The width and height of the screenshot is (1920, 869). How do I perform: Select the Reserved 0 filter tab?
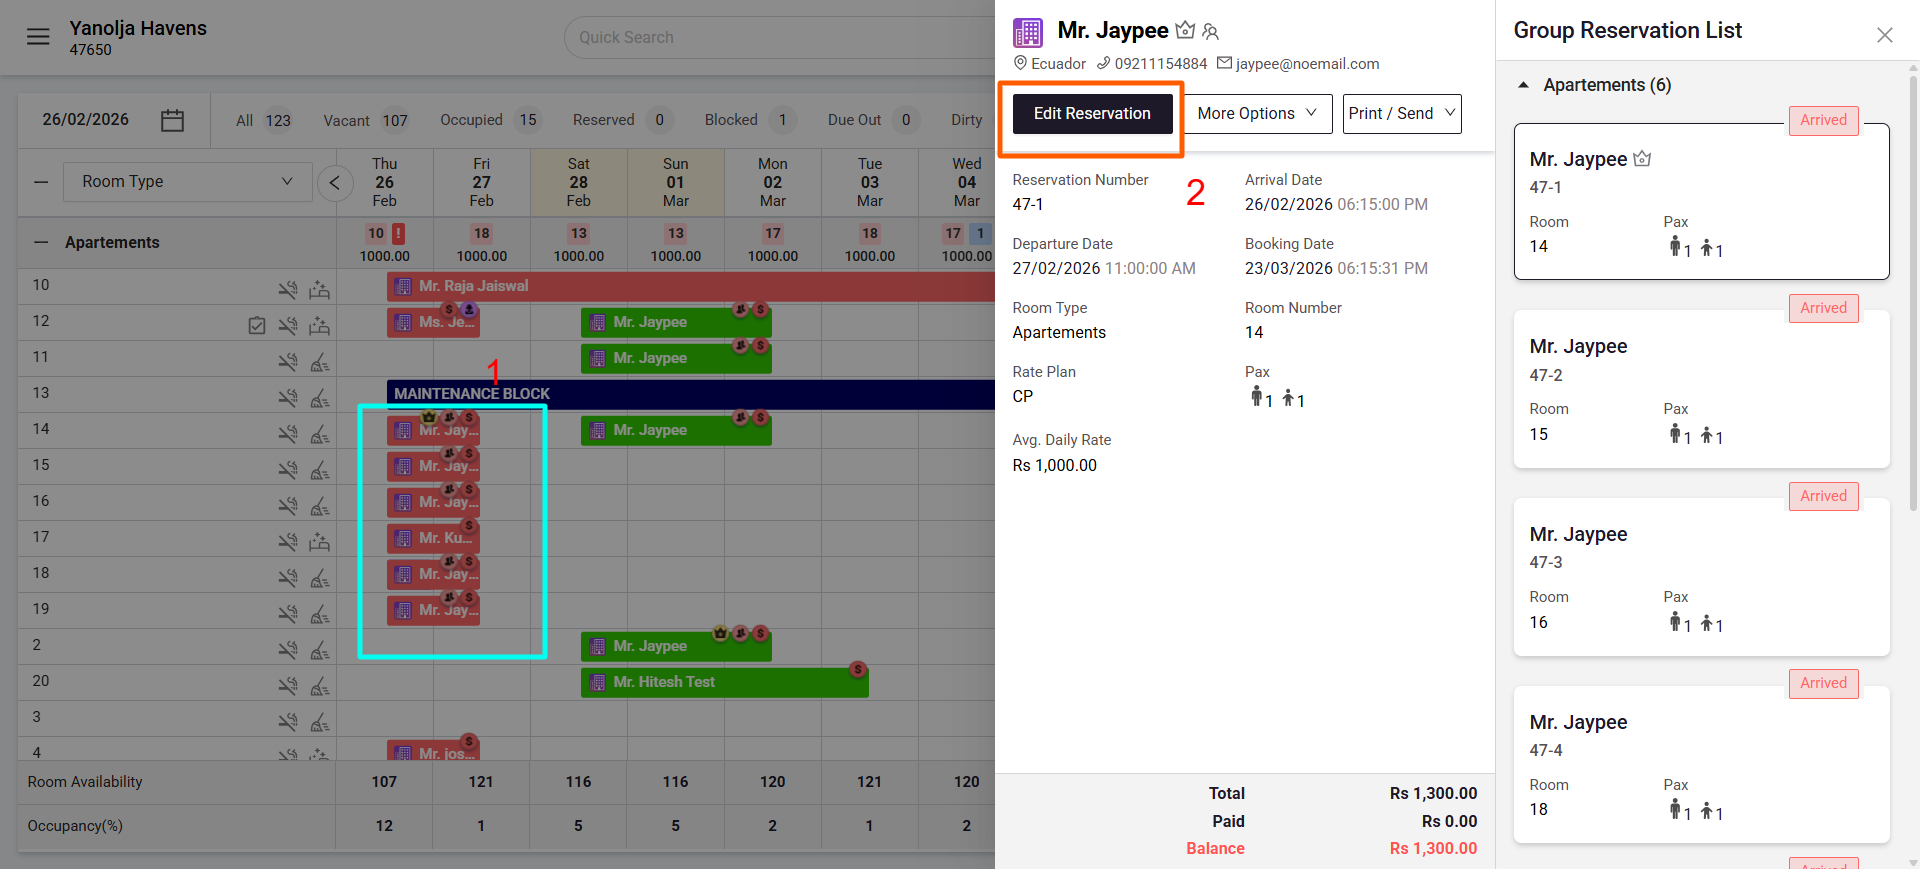click(x=621, y=120)
